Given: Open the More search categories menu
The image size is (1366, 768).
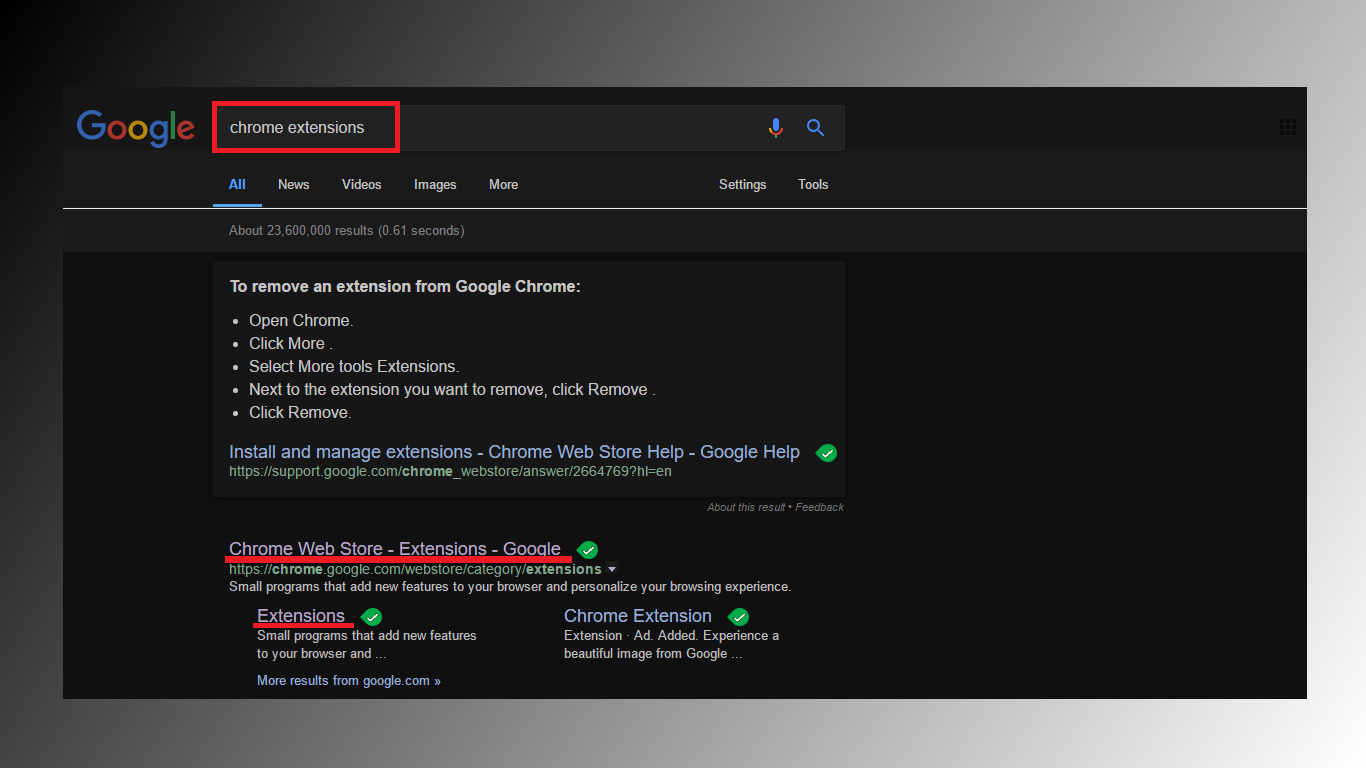Looking at the screenshot, I should pyautogui.click(x=503, y=185).
